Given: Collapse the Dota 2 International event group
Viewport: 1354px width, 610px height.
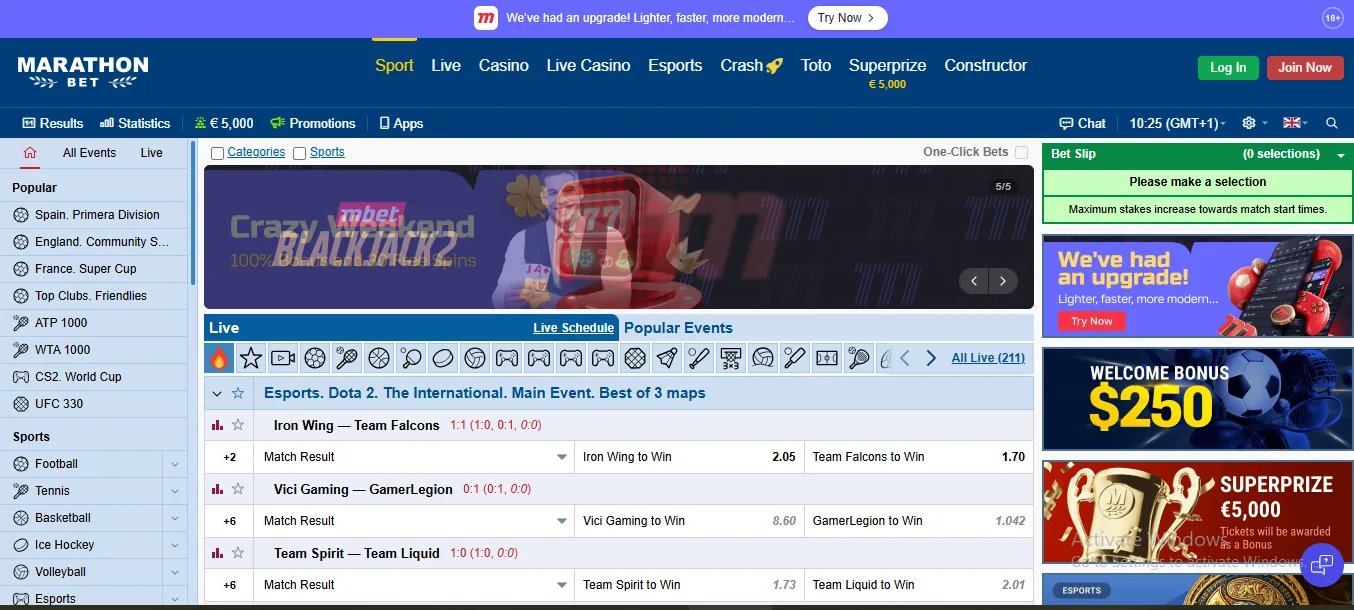Looking at the screenshot, I should [x=217, y=393].
